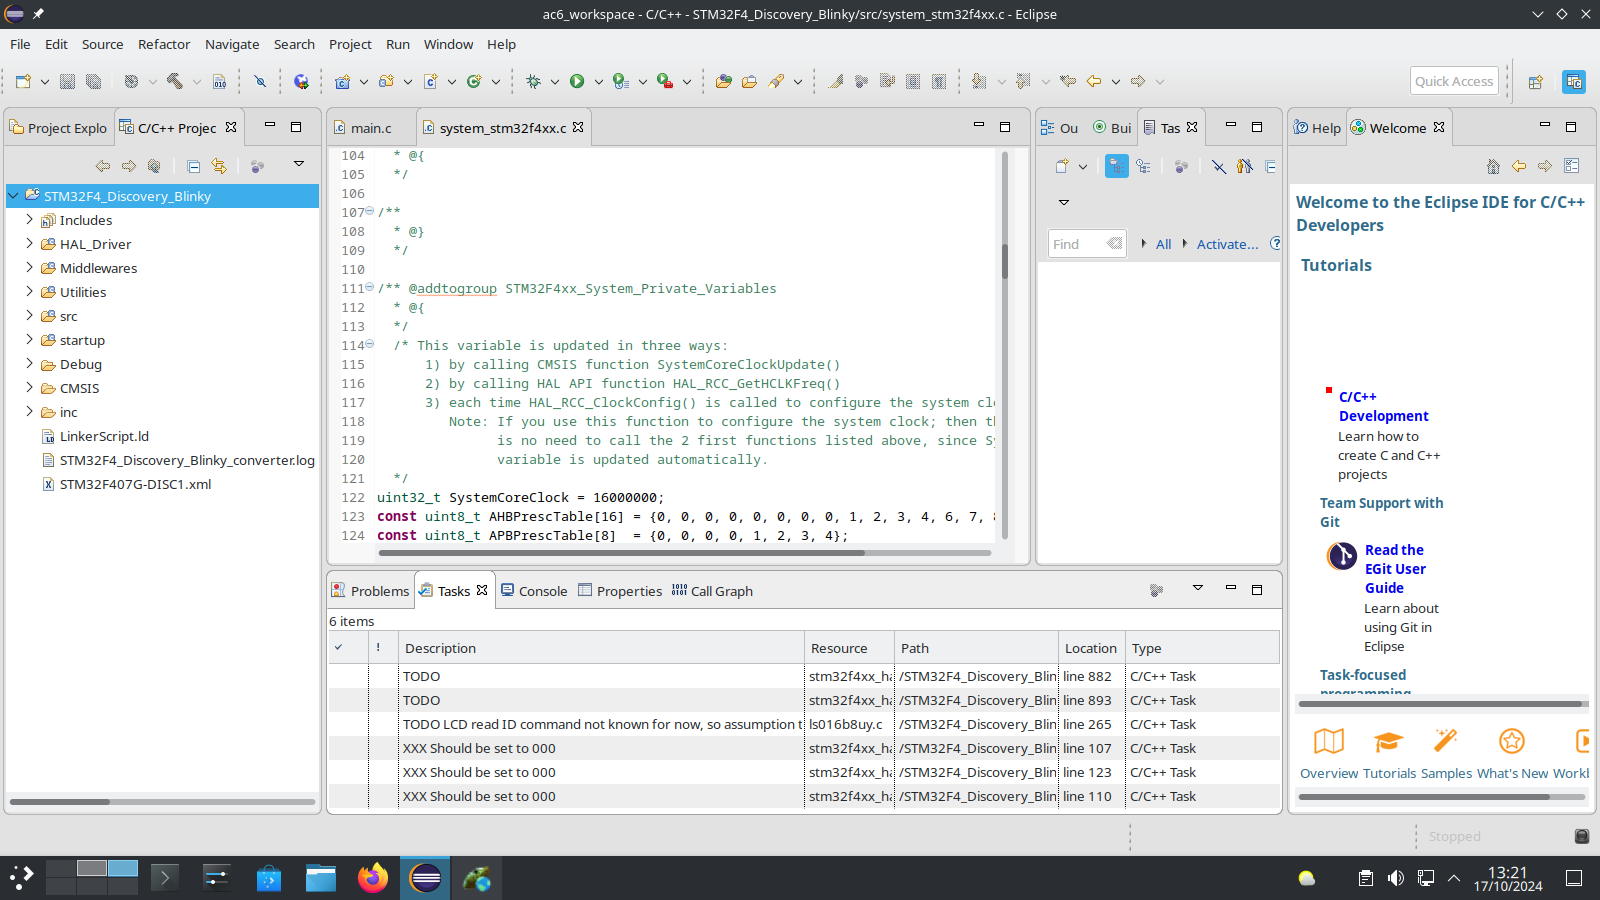This screenshot has height=900, width=1600.
Task: Switch to the main.c editor tab
Action: 371,128
